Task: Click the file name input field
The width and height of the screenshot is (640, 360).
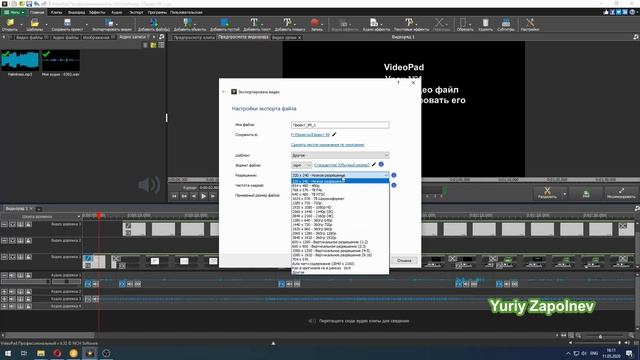Action: point(340,125)
